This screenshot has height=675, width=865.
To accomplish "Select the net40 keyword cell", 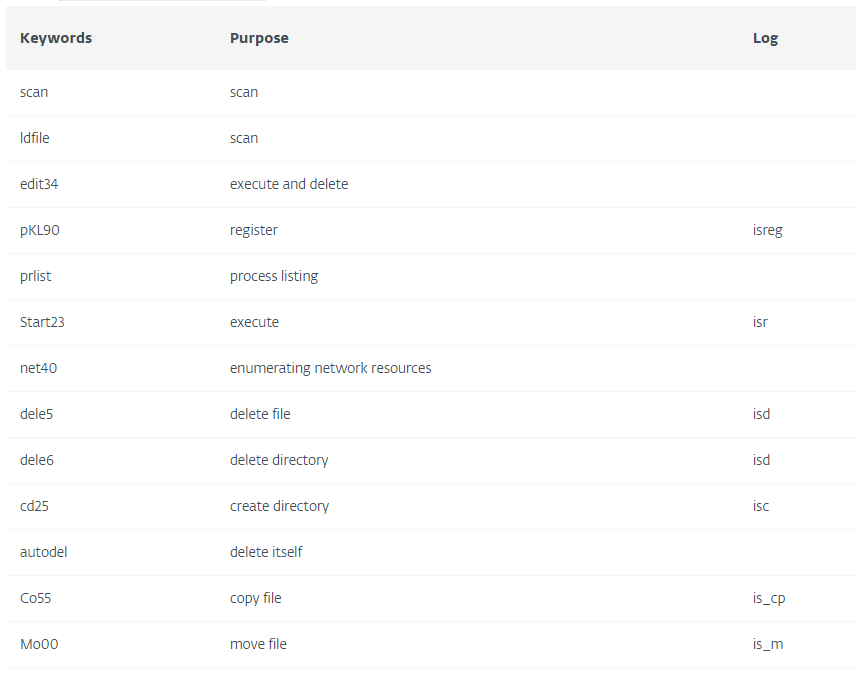I will tap(39, 368).
